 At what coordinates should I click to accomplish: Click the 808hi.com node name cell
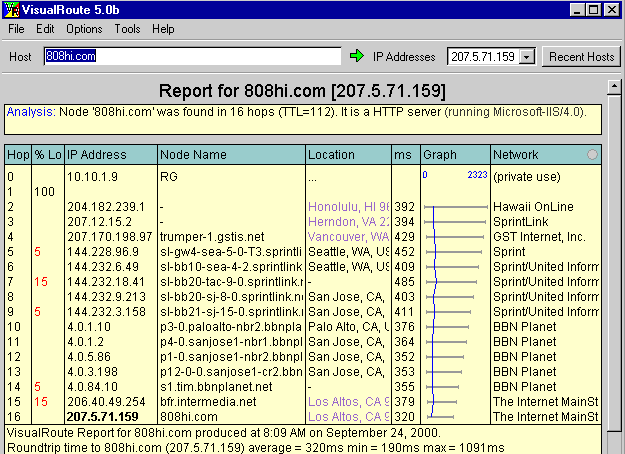(189, 417)
